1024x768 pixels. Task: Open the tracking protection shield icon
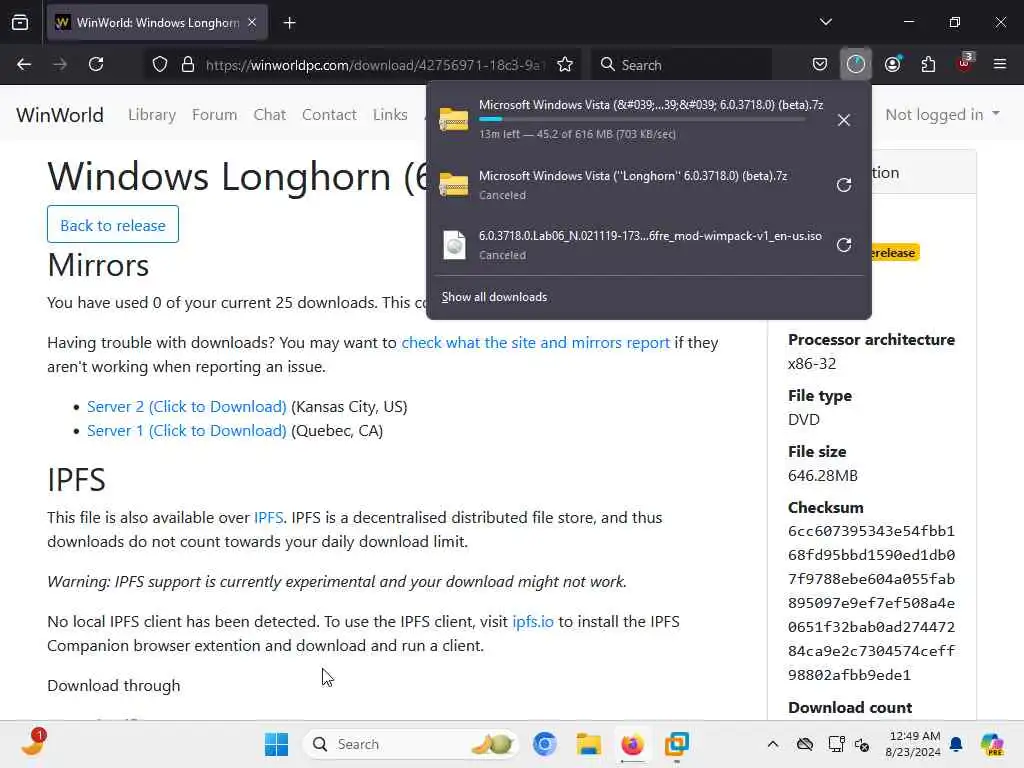point(160,65)
